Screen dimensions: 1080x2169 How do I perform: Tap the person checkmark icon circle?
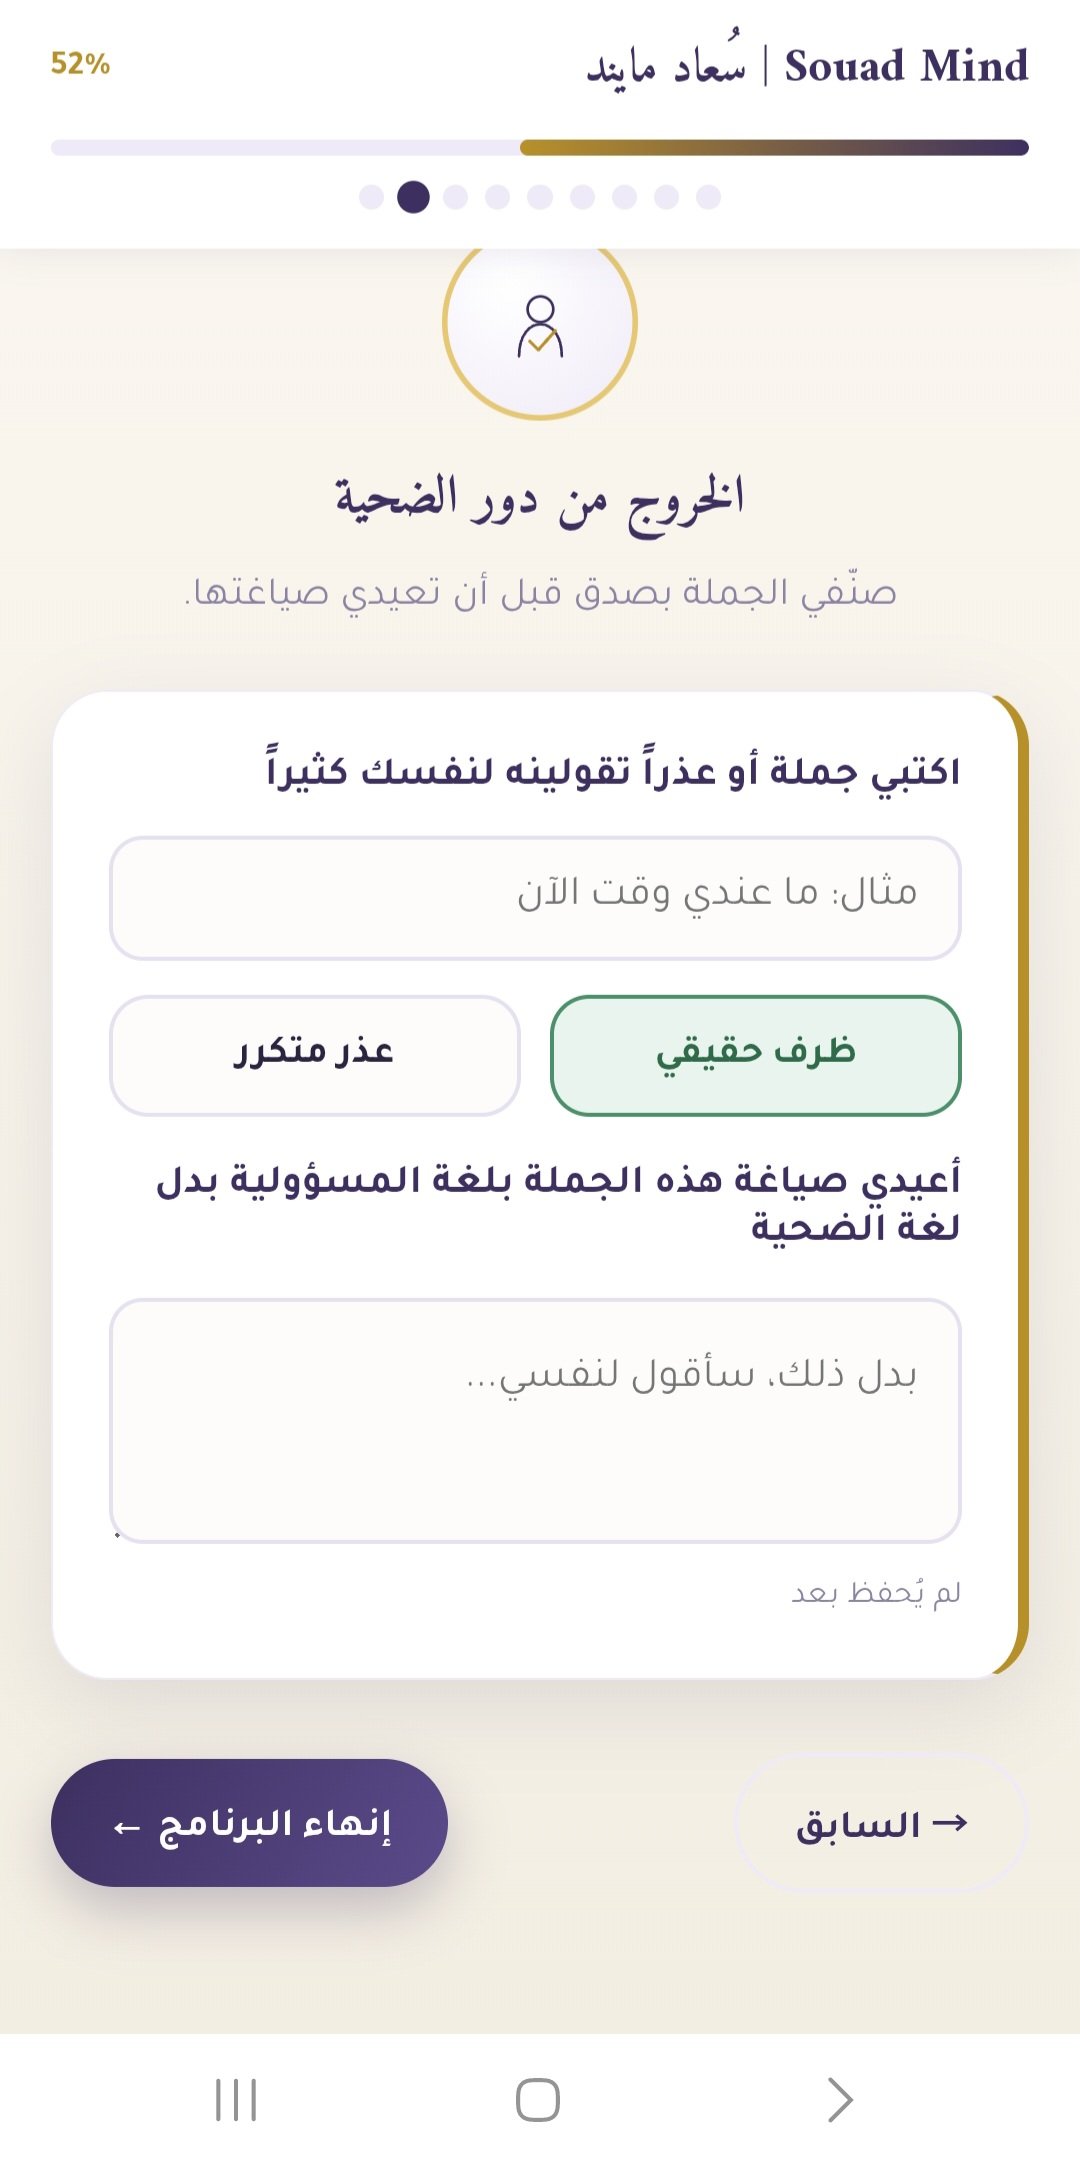540,323
